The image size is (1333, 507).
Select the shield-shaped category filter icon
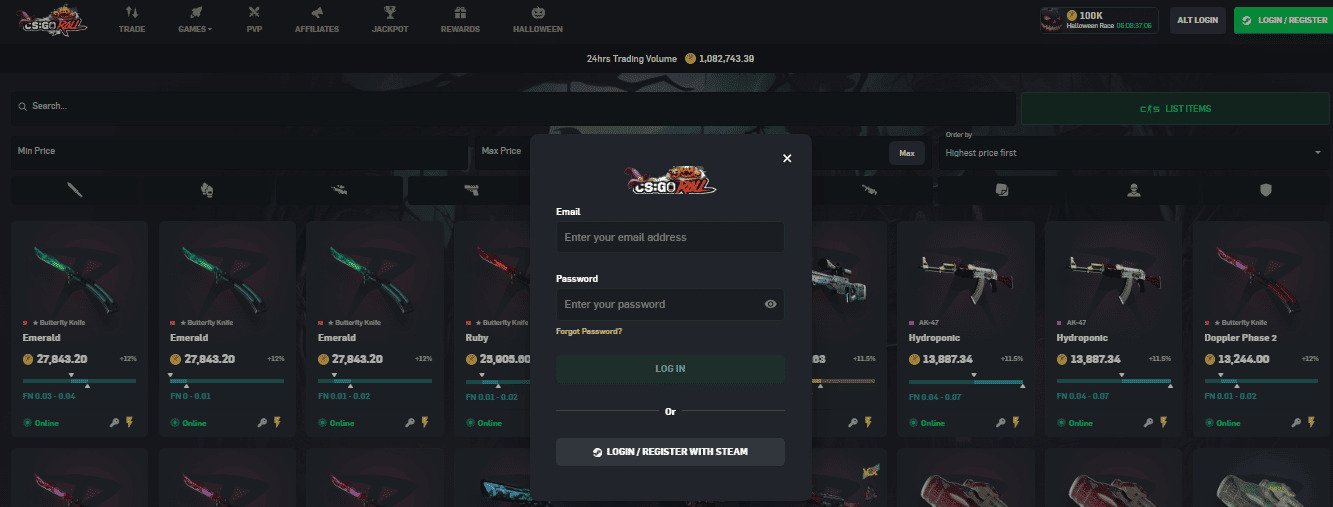(x=1265, y=190)
